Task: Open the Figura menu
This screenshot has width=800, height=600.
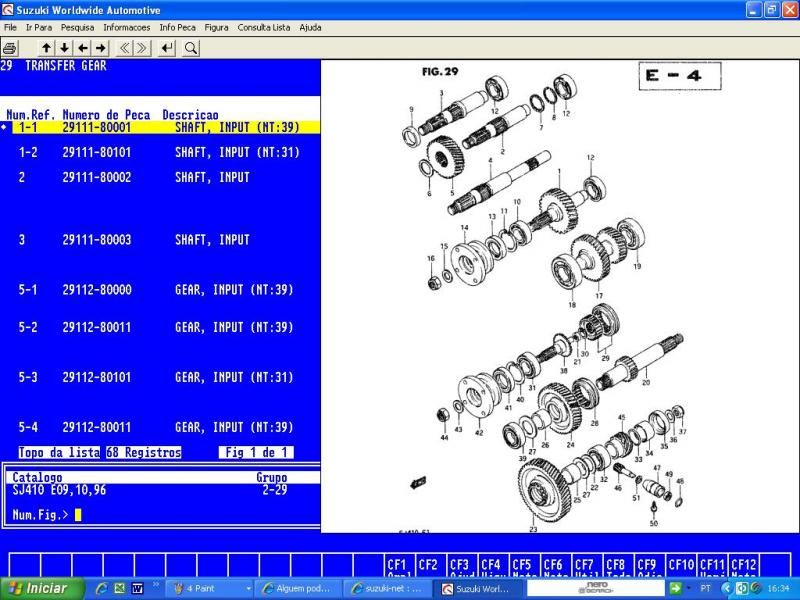Action: tap(216, 28)
